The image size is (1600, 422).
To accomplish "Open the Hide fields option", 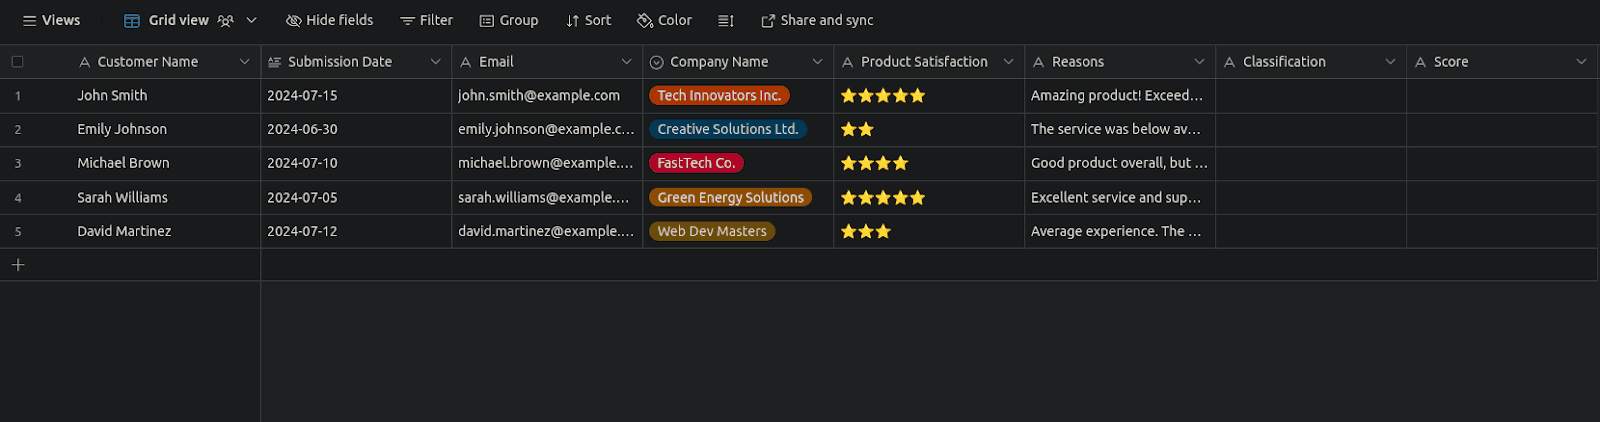I will (x=329, y=21).
